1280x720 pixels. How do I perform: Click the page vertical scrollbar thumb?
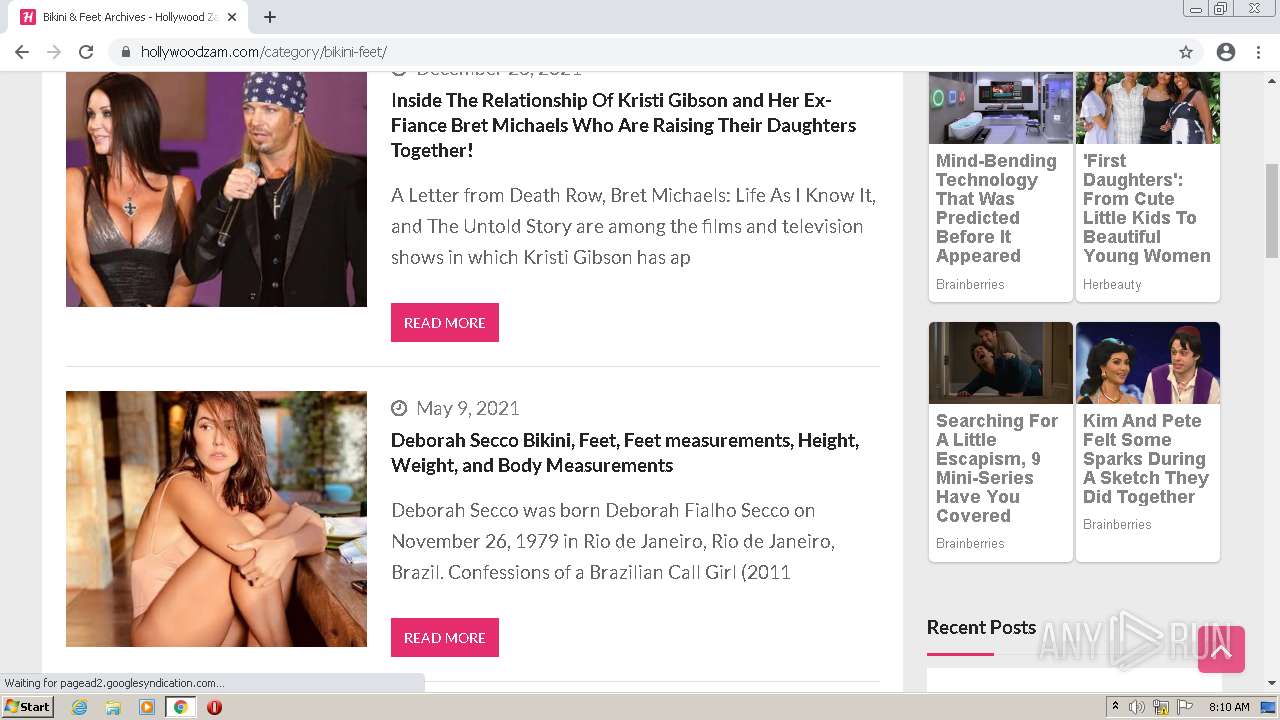click(x=1272, y=210)
